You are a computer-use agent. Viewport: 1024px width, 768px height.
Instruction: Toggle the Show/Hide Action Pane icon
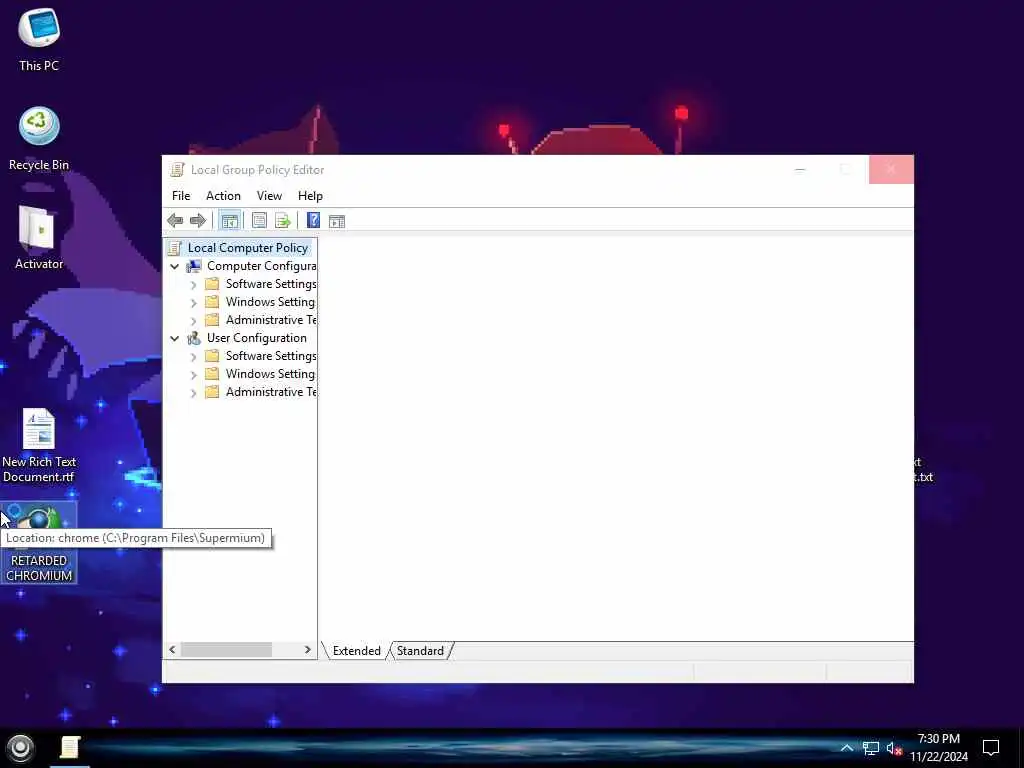[x=337, y=221]
